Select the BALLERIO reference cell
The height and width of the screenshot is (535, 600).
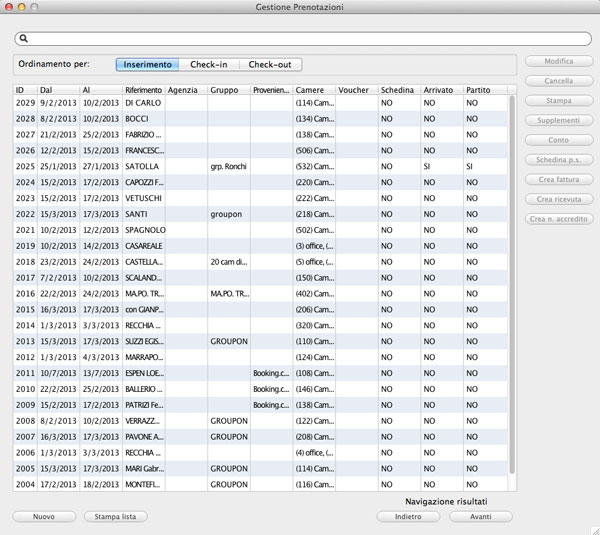click(144, 389)
